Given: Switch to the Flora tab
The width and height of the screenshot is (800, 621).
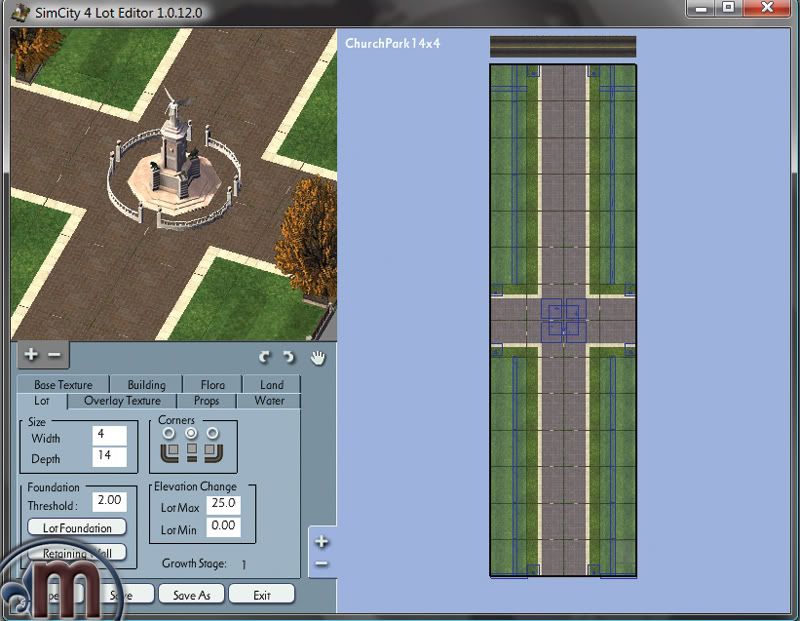Looking at the screenshot, I should (212, 384).
